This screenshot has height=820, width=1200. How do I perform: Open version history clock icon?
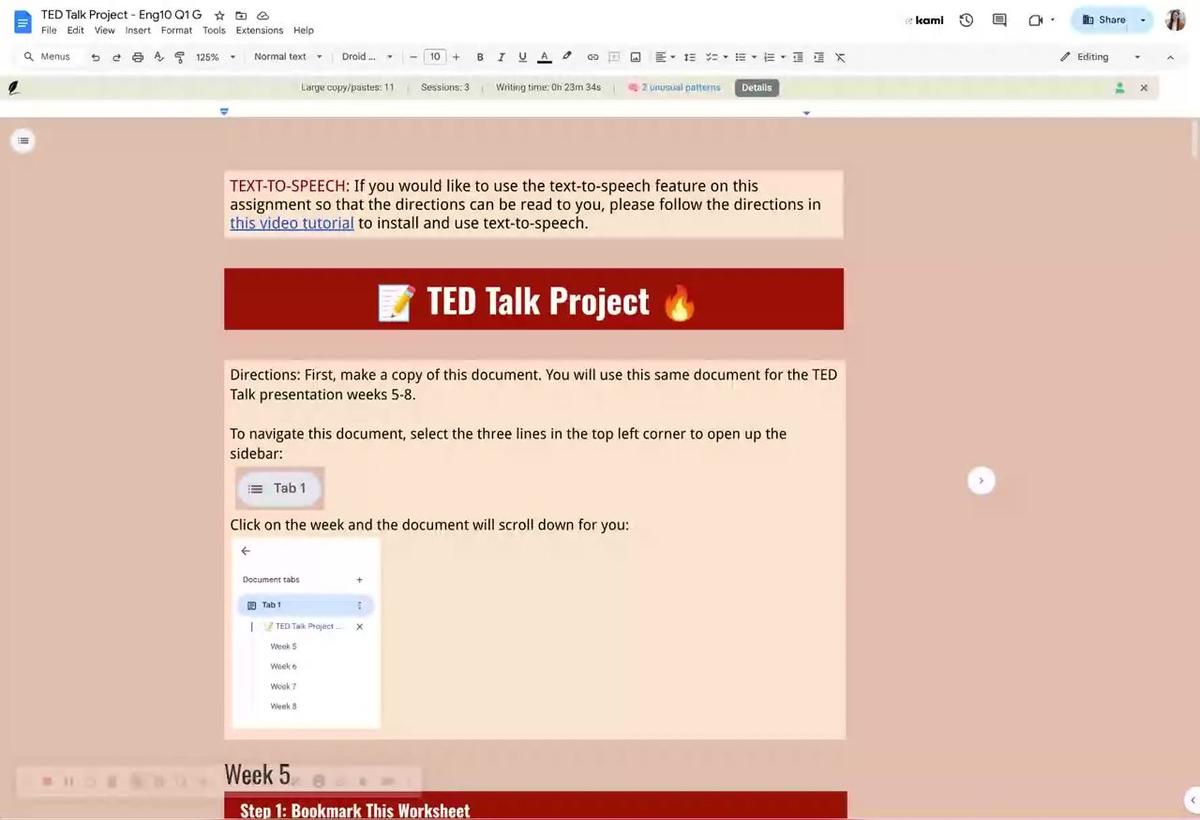coord(966,20)
